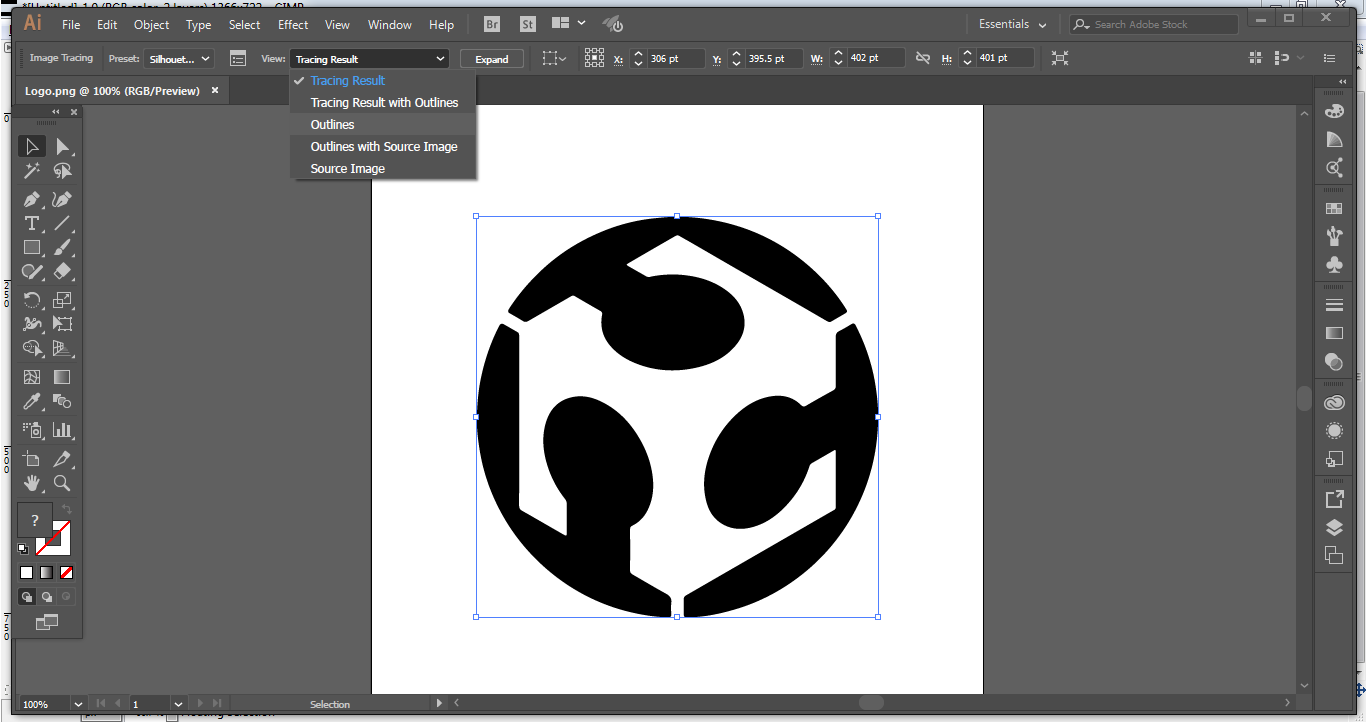Choose Source Image view option
This screenshot has width=1366, height=722.
384,169
